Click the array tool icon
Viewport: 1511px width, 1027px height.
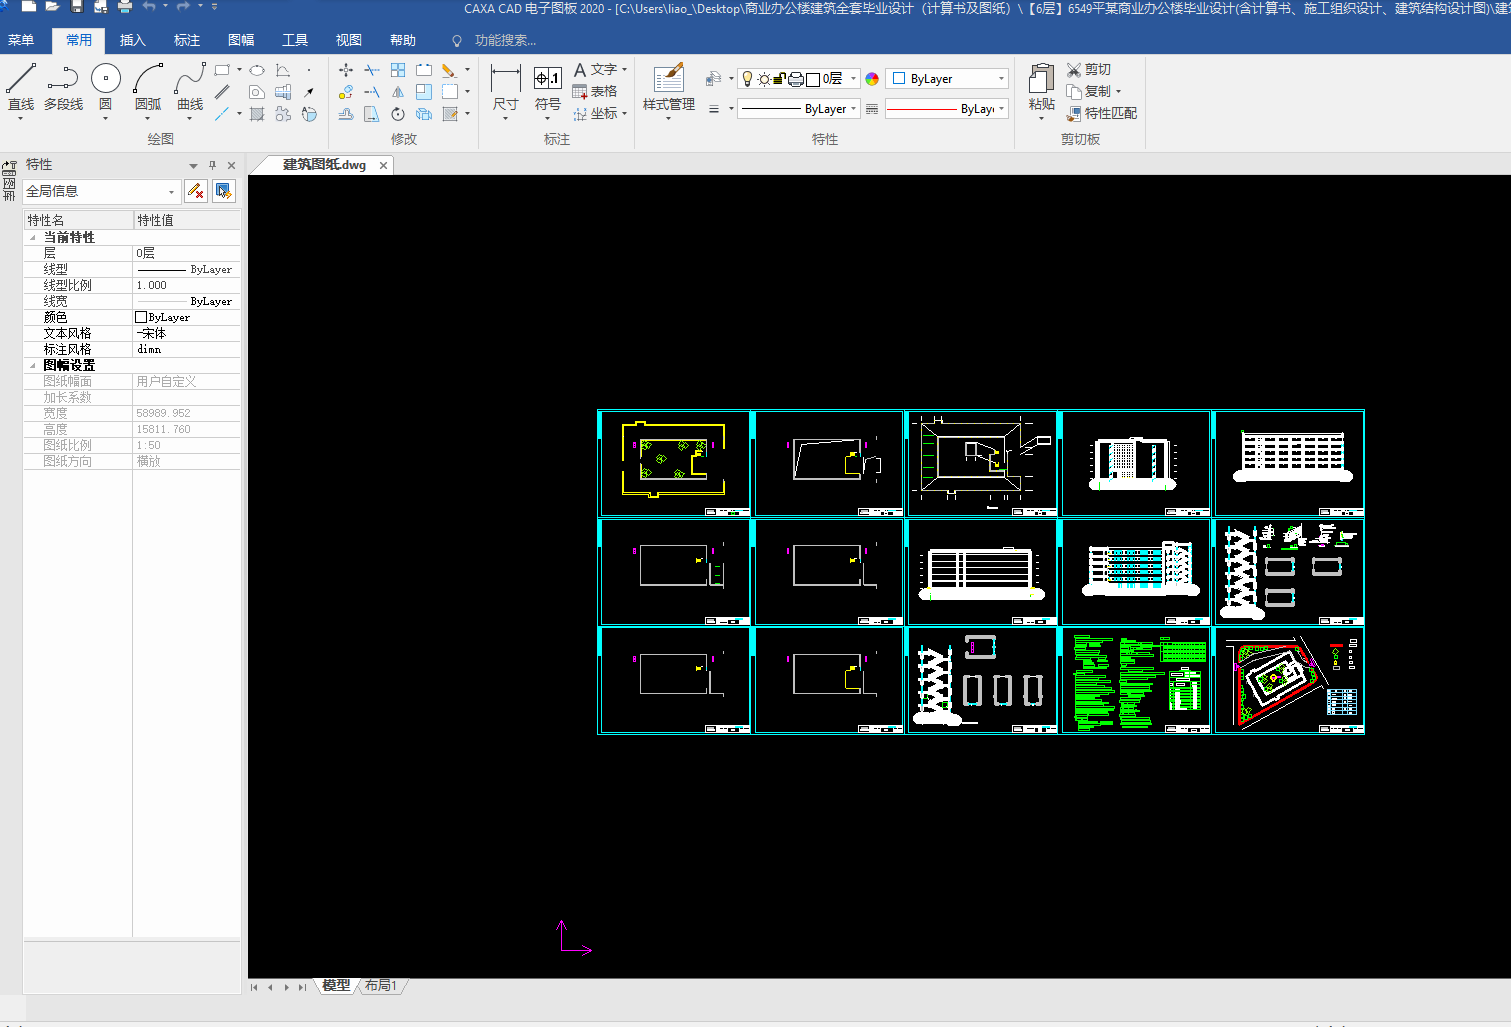click(x=398, y=70)
